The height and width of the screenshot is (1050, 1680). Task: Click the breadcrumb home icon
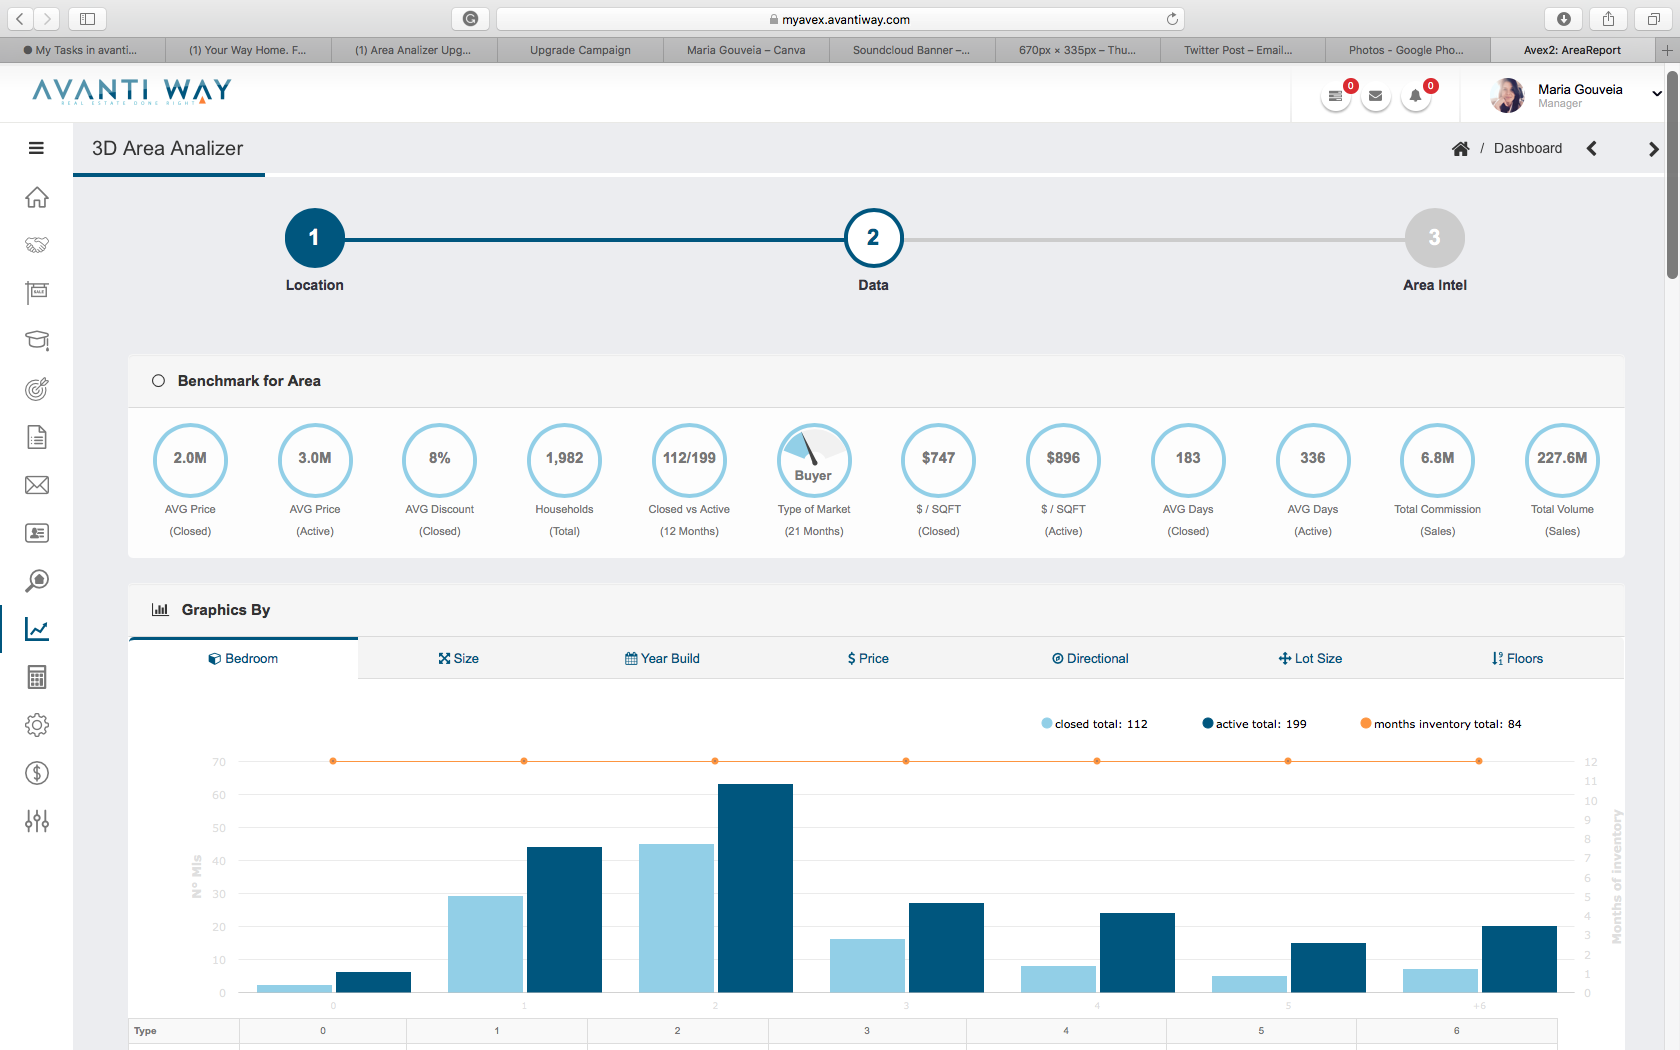coord(1461,148)
